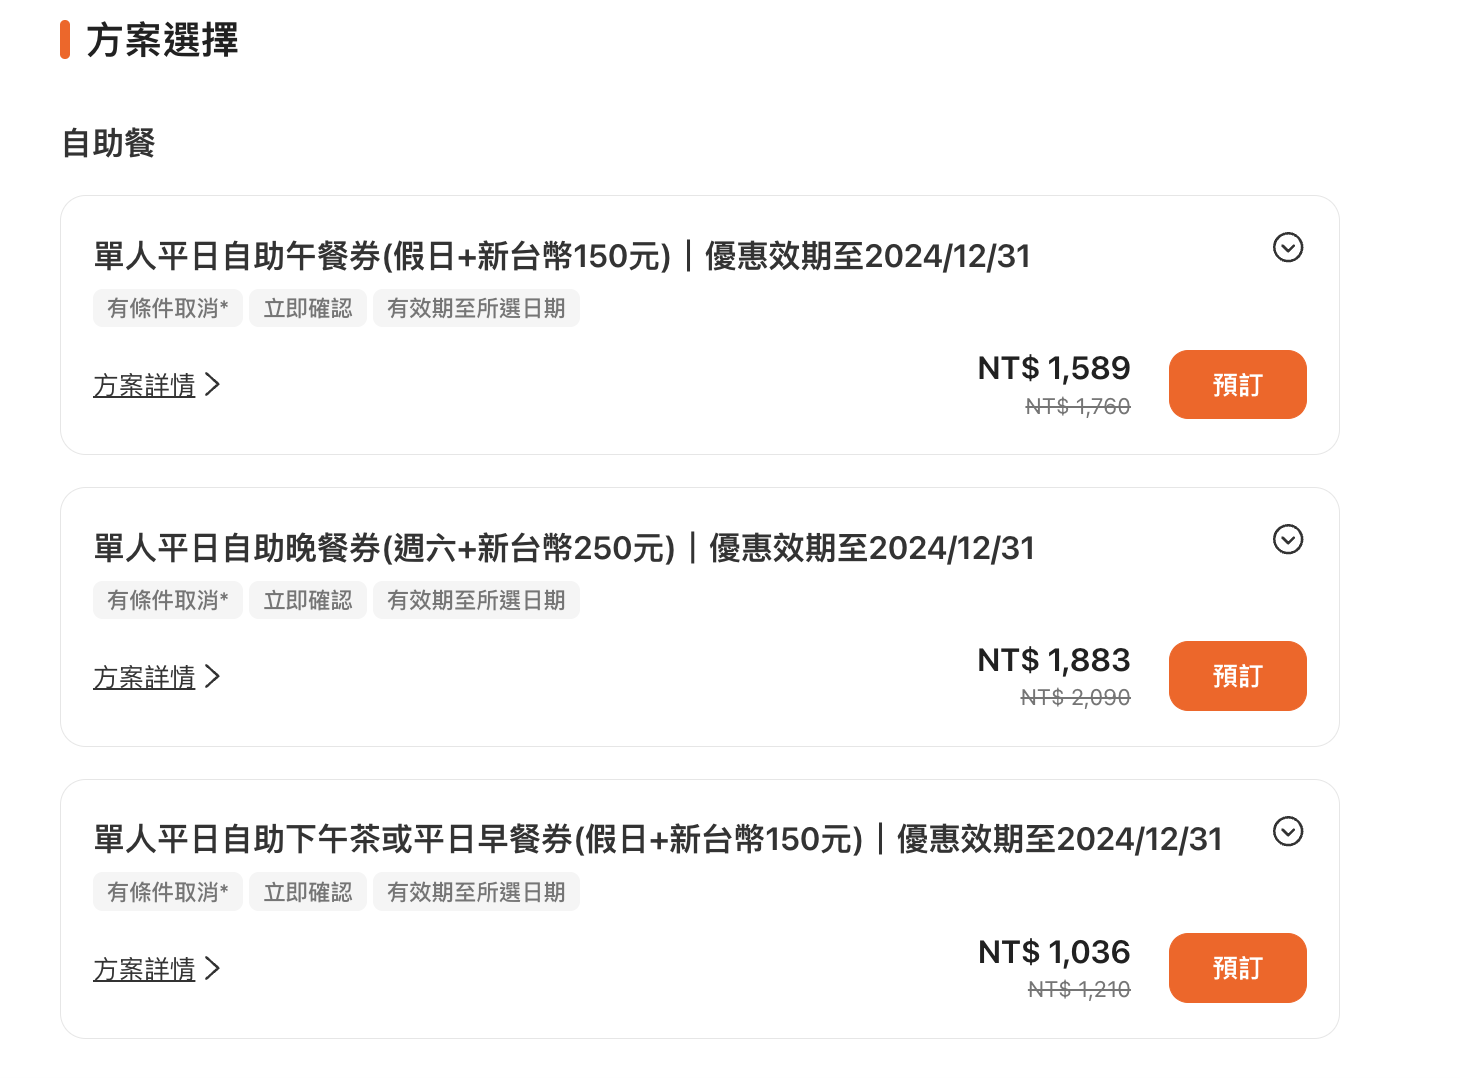The width and height of the screenshot is (1460, 1078).
Task: Click the arrow beside afternoon tea 方案詳情
Action: pos(212,969)
